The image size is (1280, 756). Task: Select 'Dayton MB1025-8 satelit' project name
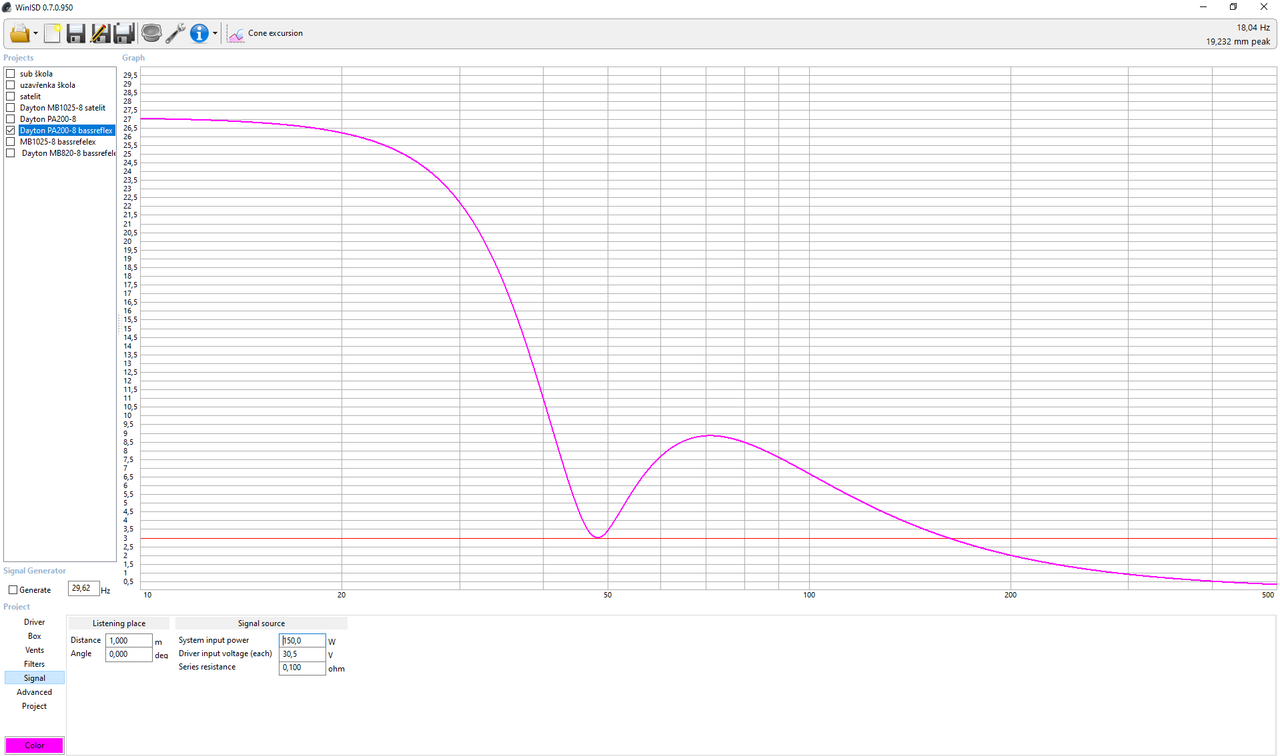[x=62, y=108]
